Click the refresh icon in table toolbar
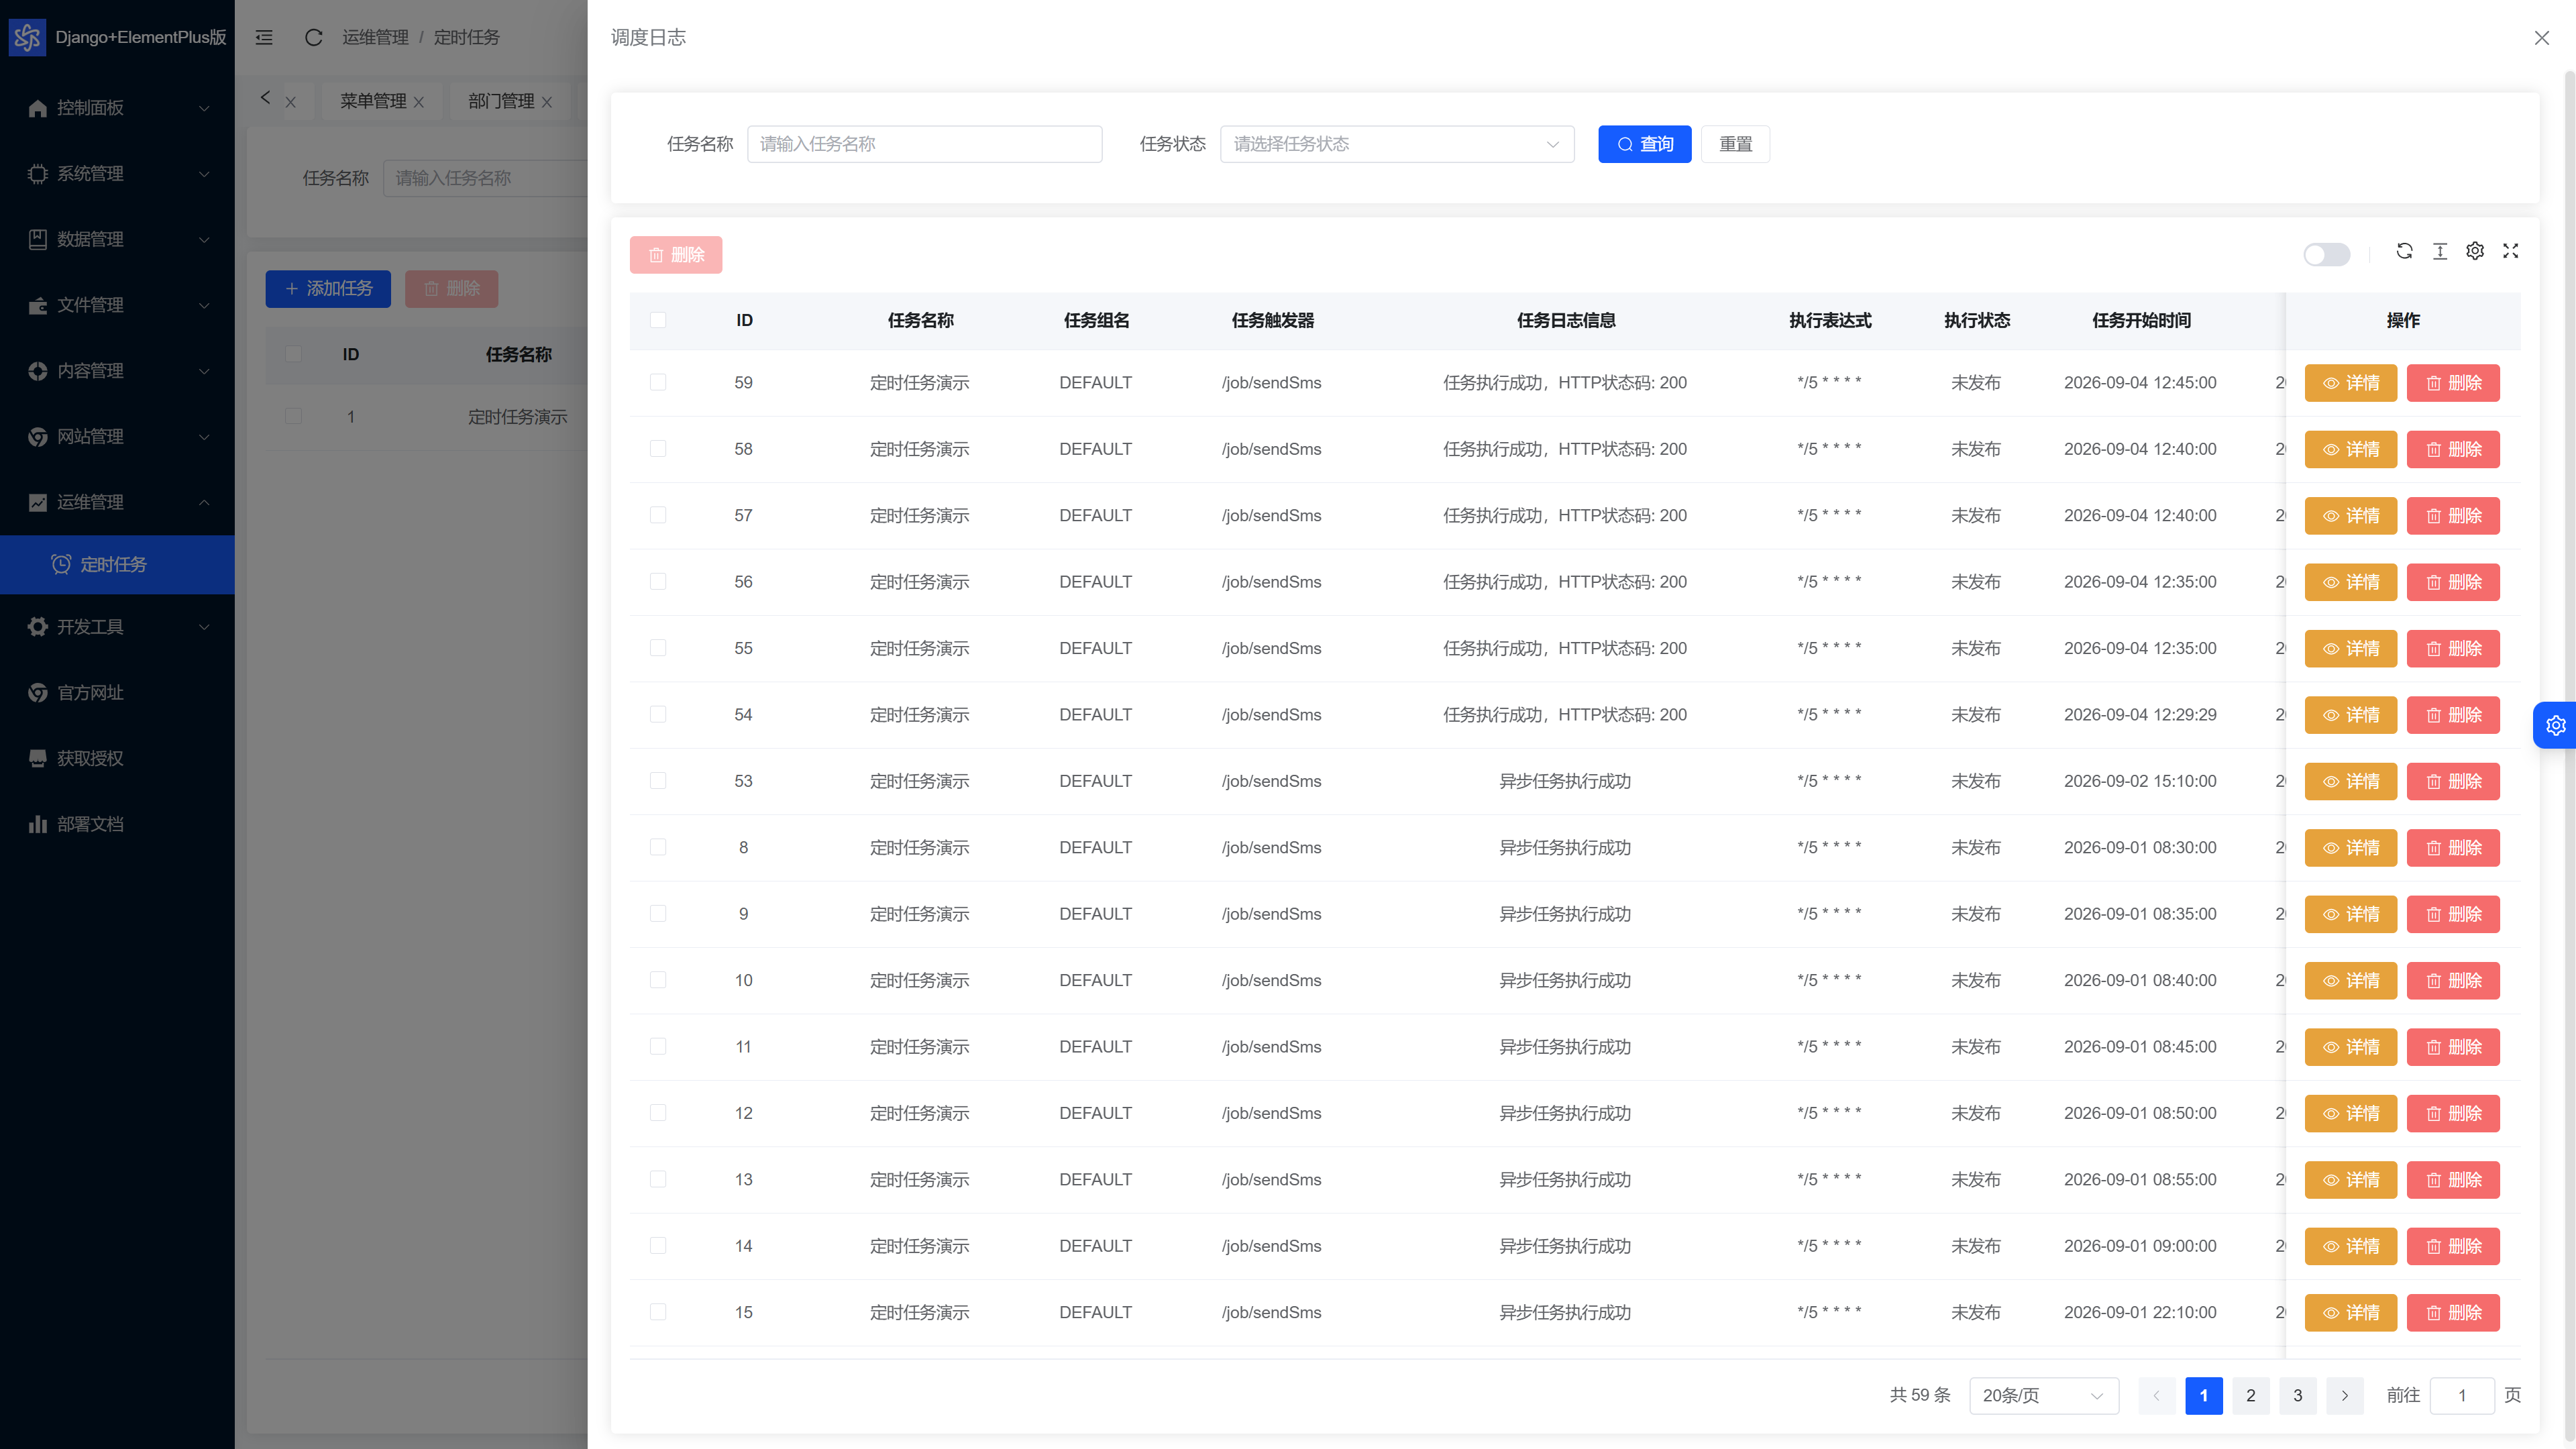The image size is (2576, 1449). [x=2404, y=251]
